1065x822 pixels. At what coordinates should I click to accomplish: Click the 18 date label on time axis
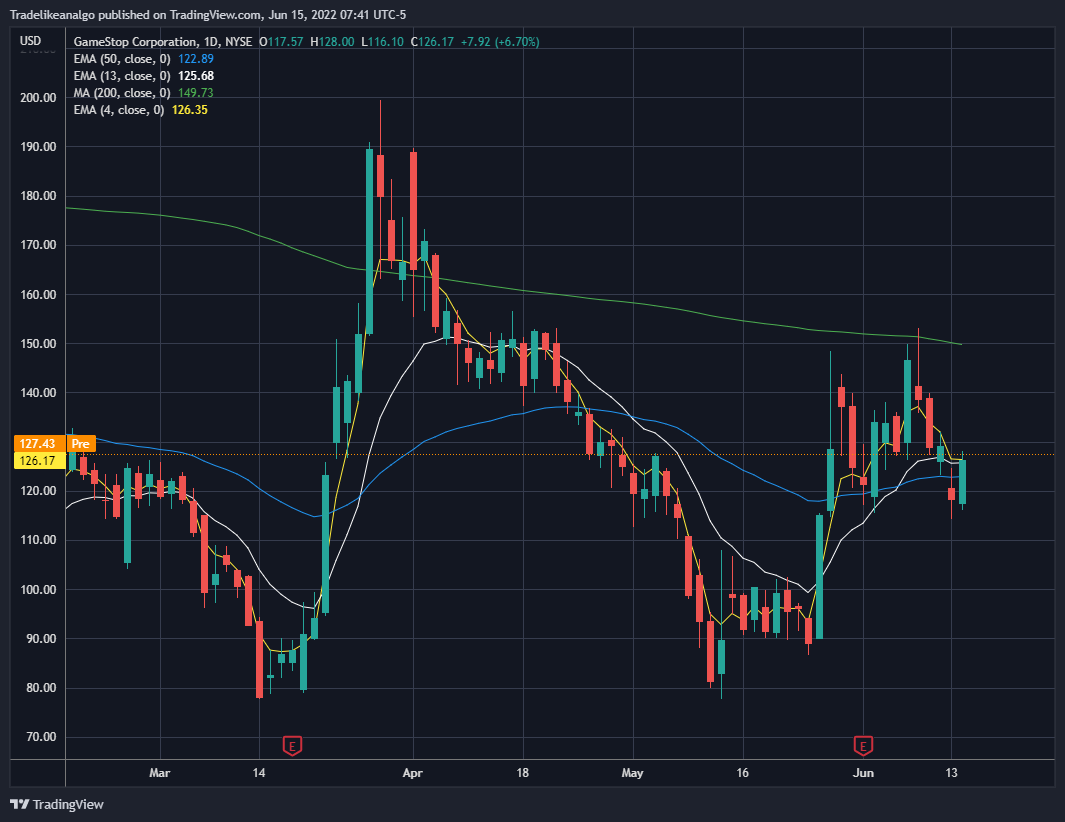click(522, 773)
